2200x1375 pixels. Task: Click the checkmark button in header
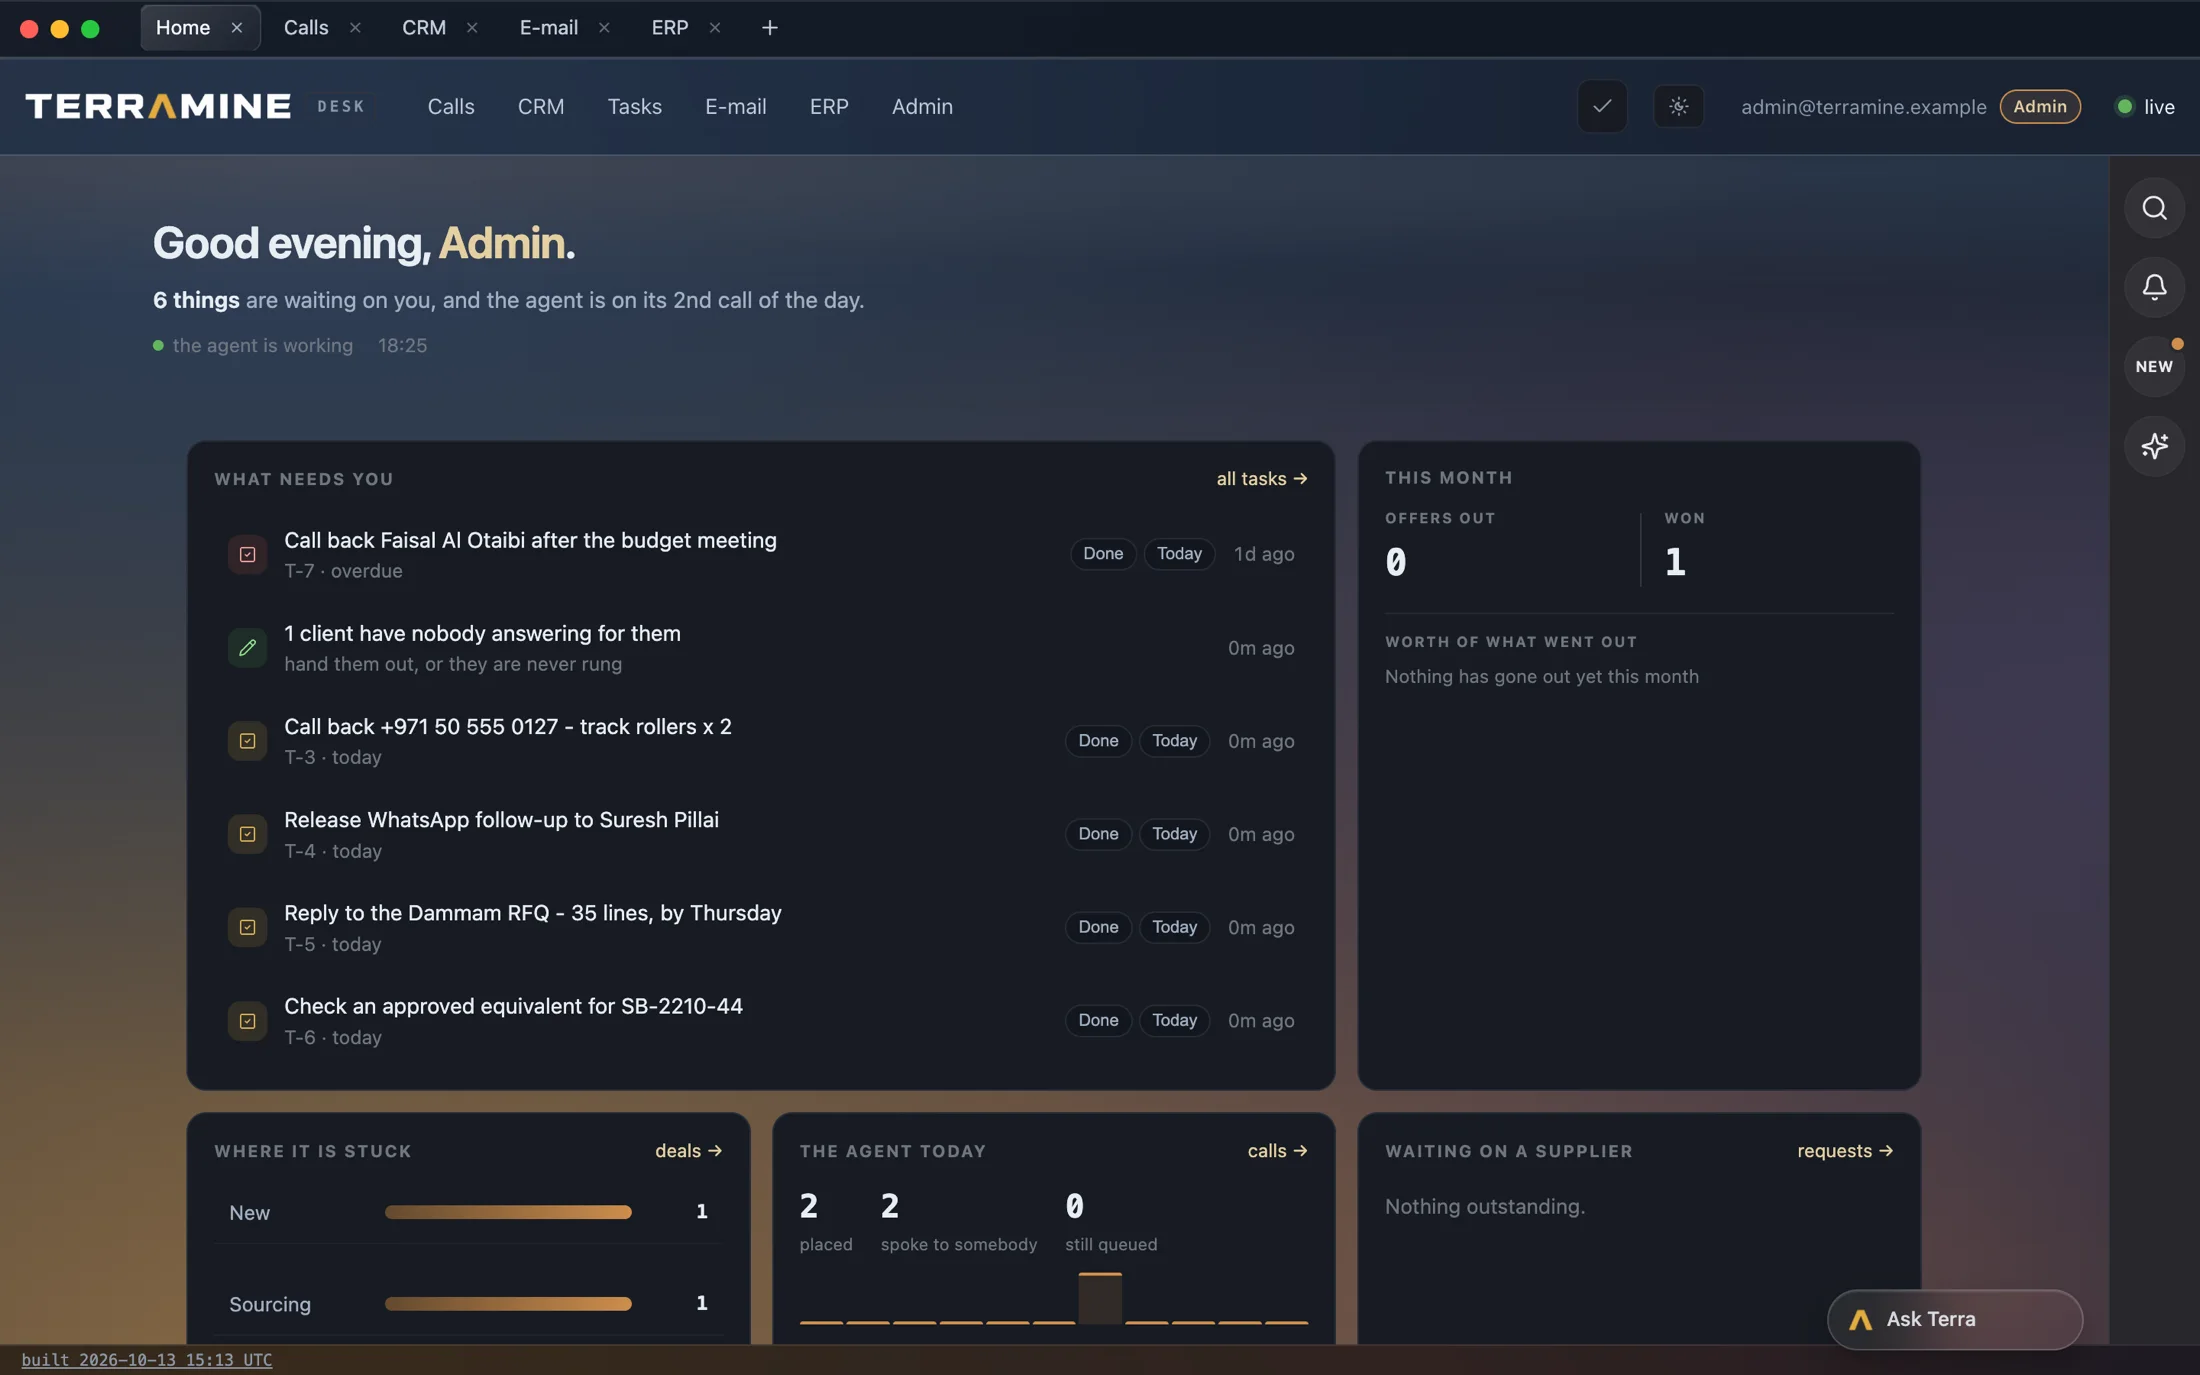(1602, 106)
